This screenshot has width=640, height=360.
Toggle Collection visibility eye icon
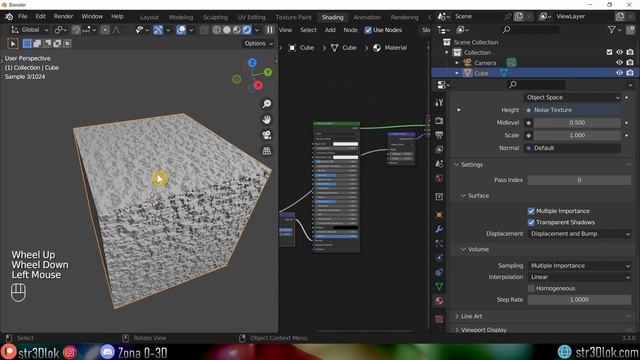620,52
